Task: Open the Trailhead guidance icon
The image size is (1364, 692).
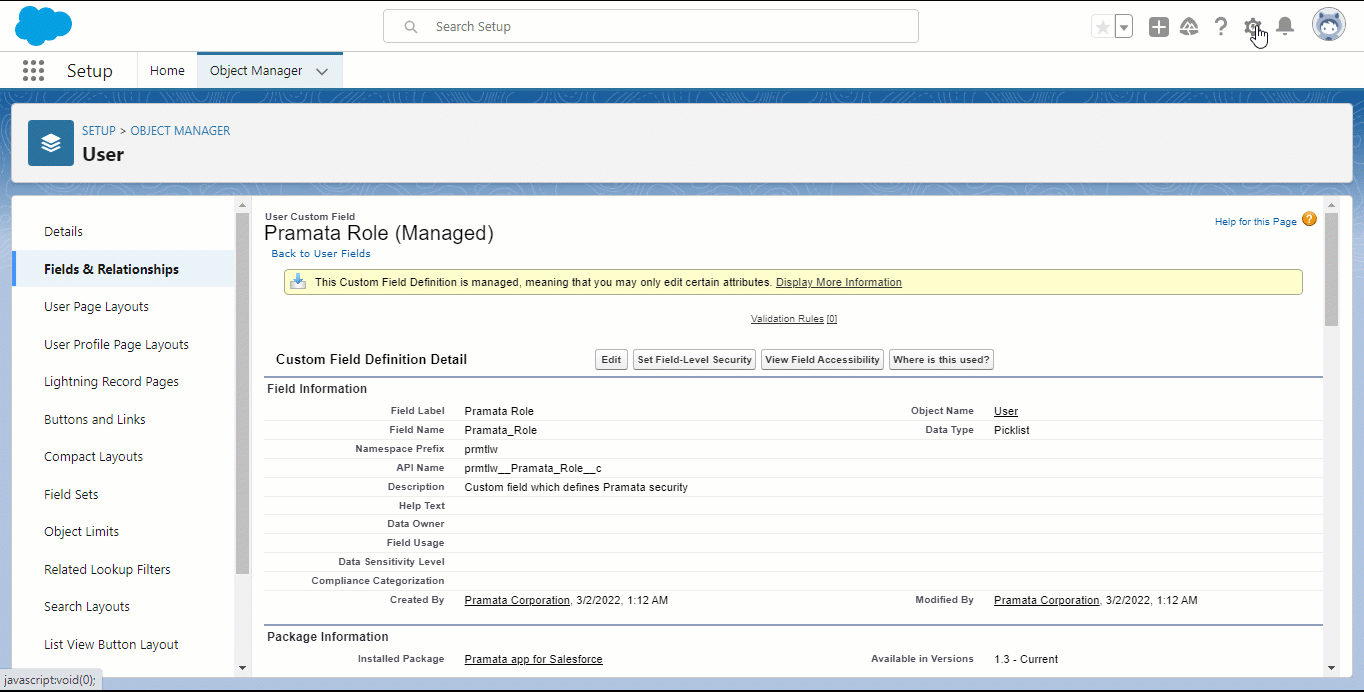Action: tap(1190, 27)
